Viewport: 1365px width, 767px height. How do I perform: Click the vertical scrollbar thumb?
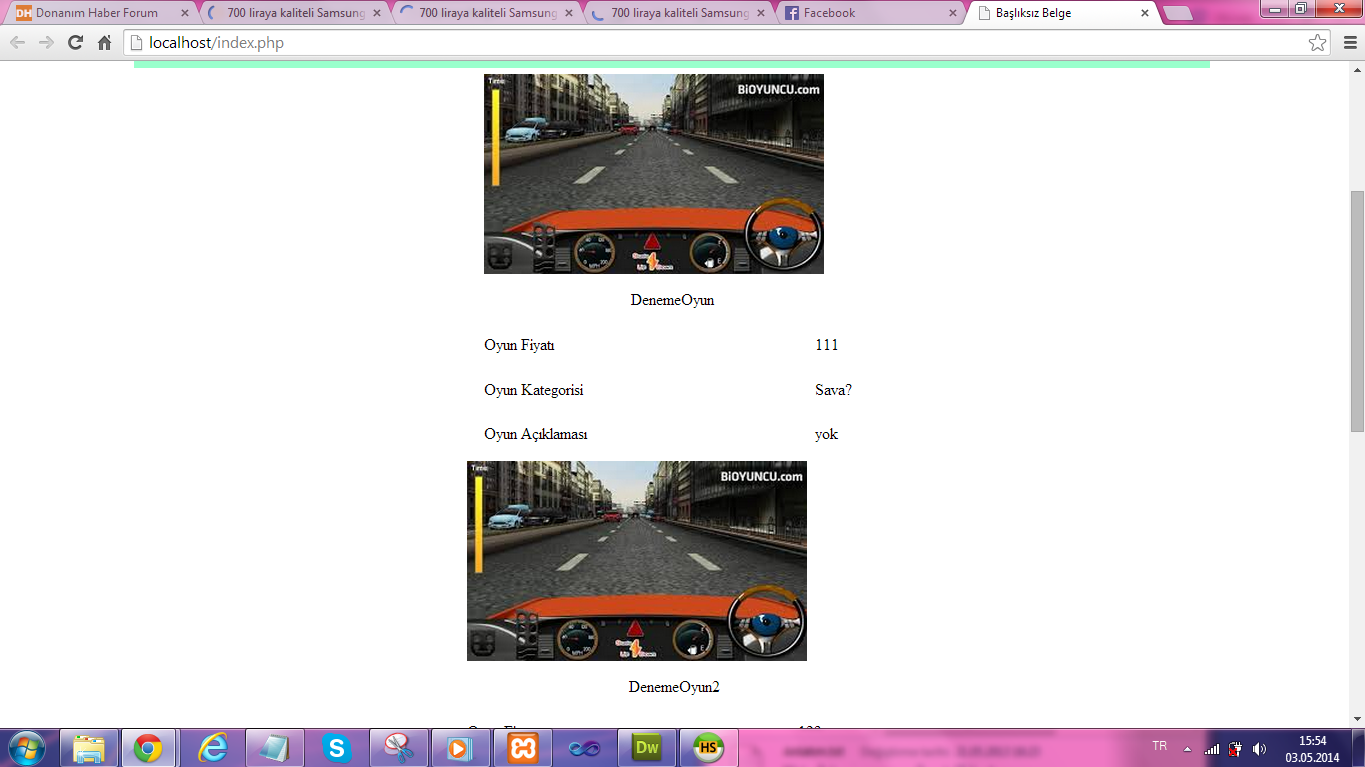pos(1357,310)
